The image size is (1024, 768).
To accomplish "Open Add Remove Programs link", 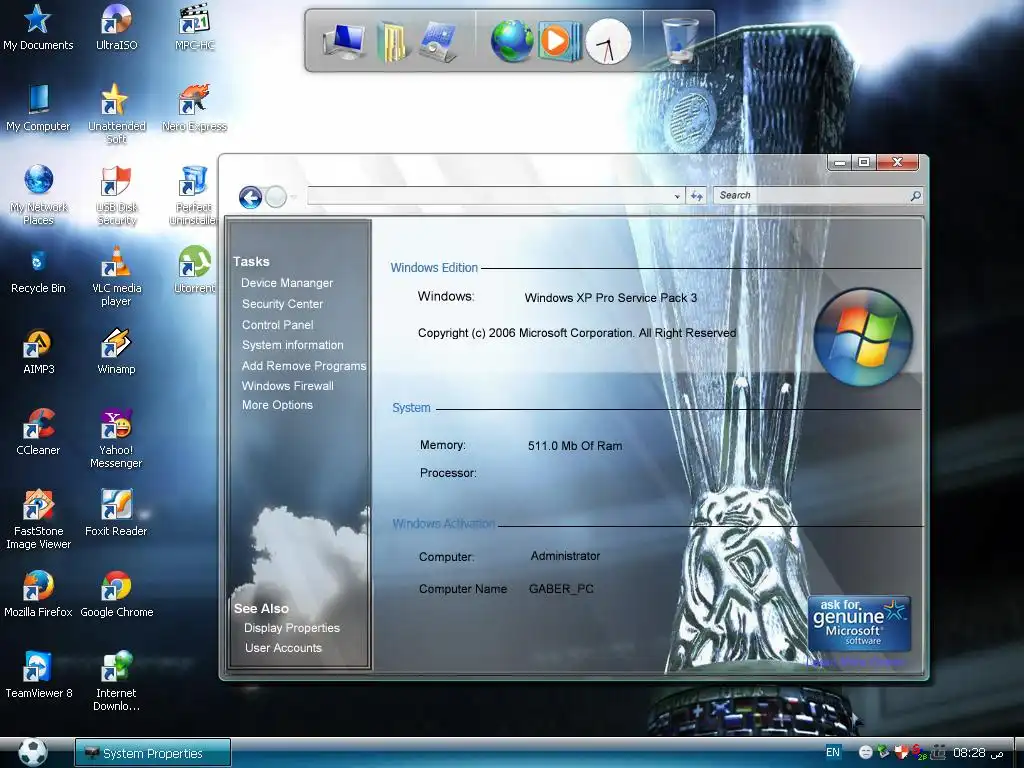I will pyautogui.click(x=304, y=366).
